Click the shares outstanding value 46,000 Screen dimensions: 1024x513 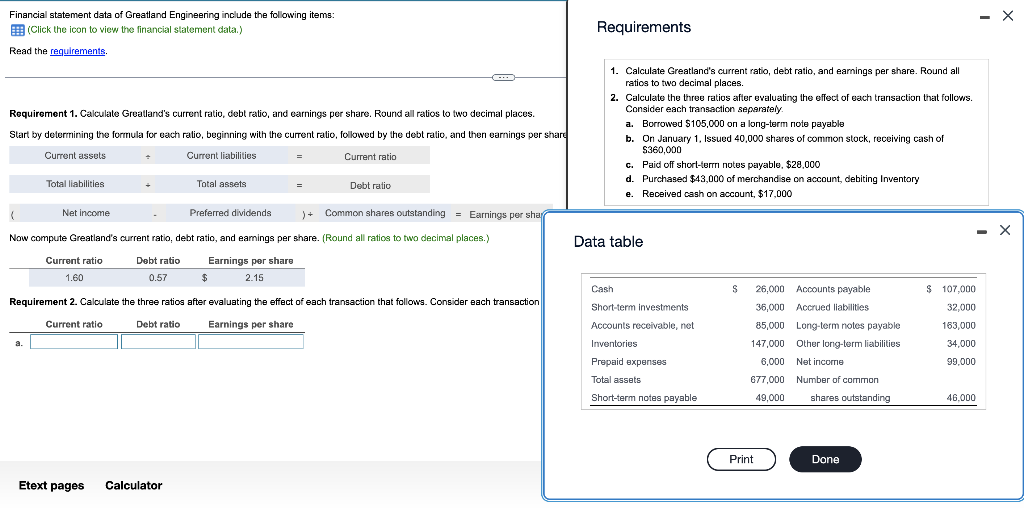coord(961,398)
